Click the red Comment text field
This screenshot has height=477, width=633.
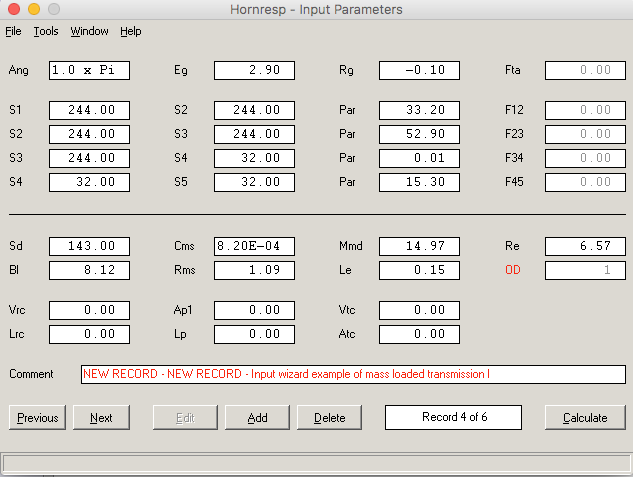[x=353, y=374]
